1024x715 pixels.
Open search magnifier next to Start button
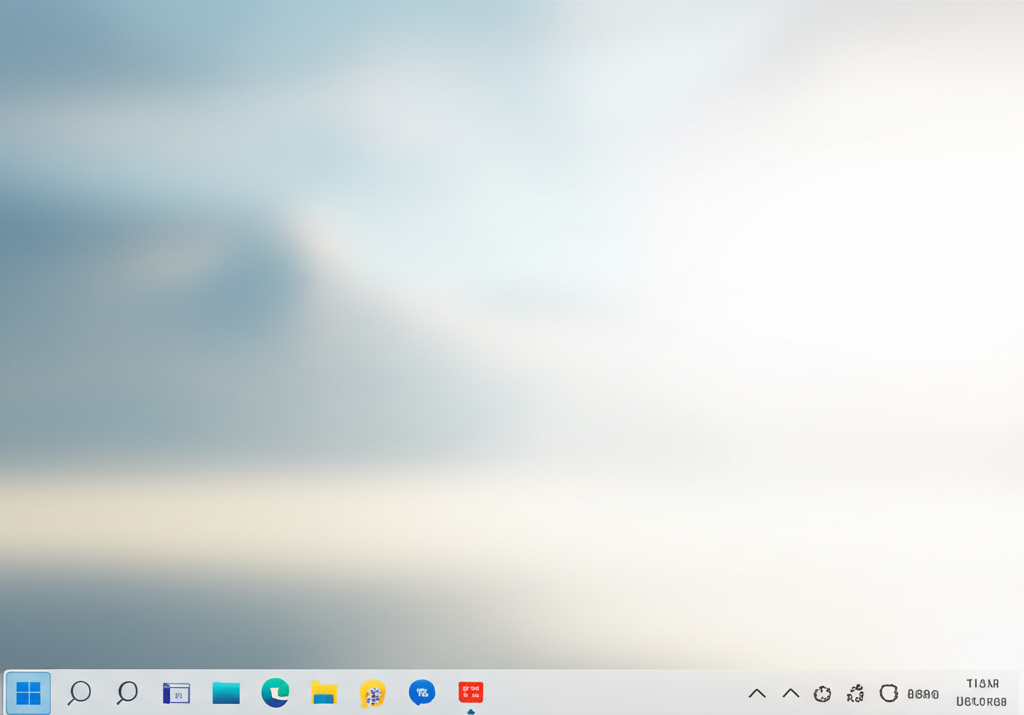[x=79, y=692]
